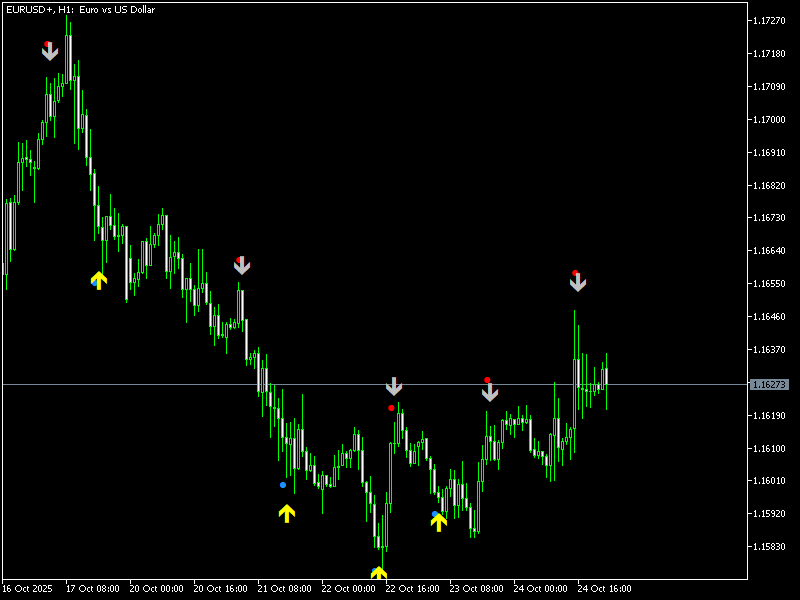800x600 pixels.
Task: Select the yellow up arrow at the 1.16550 level
Action: pos(99,281)
